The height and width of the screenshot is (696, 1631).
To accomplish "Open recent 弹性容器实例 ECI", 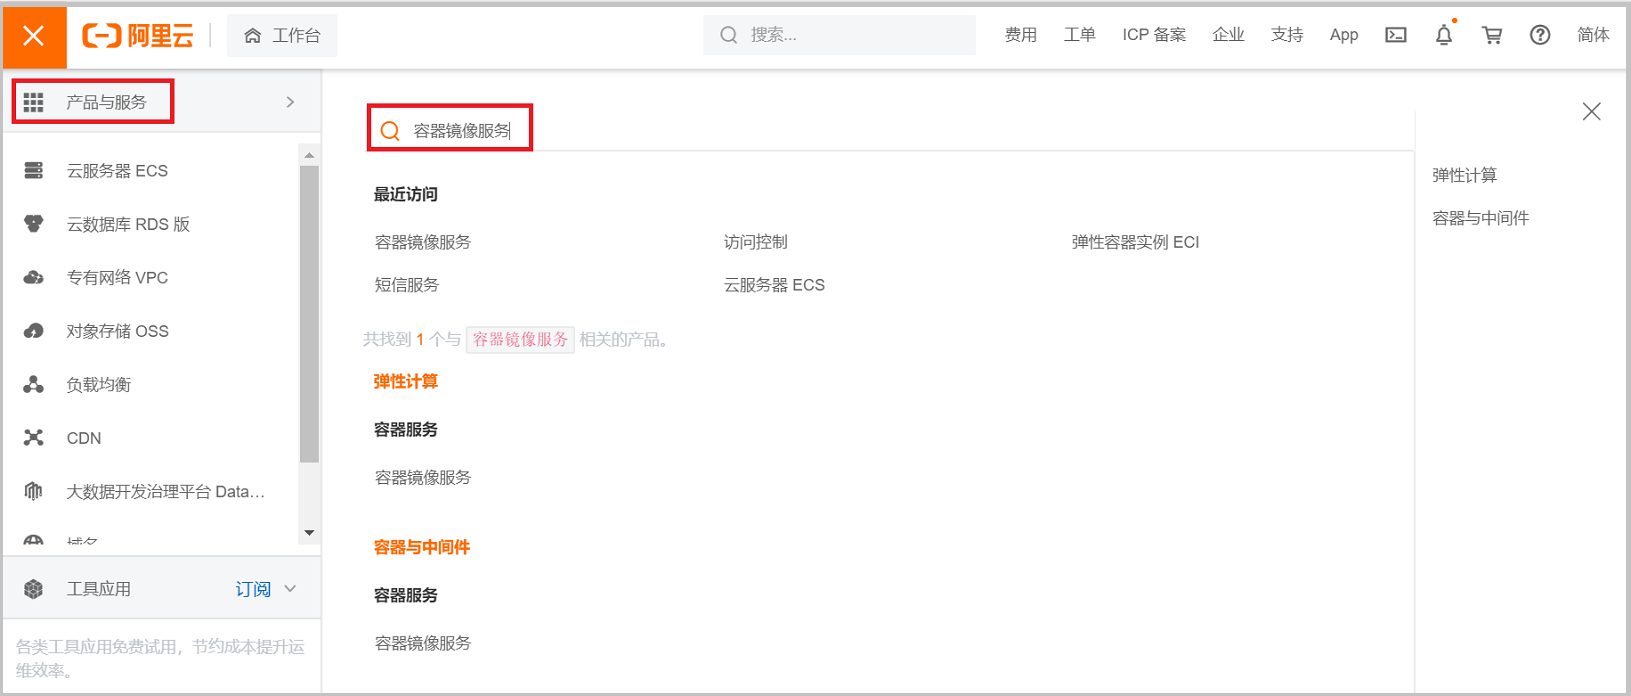I will point(1135,242).
